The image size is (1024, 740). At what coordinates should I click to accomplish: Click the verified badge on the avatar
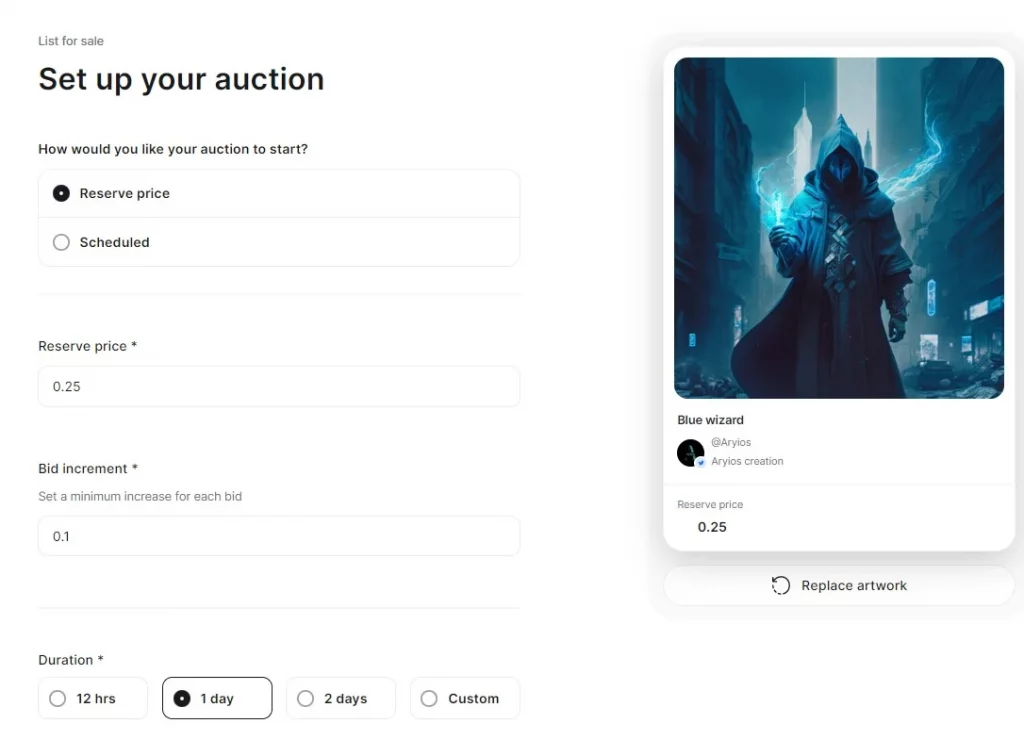click(x=701, y=463)
